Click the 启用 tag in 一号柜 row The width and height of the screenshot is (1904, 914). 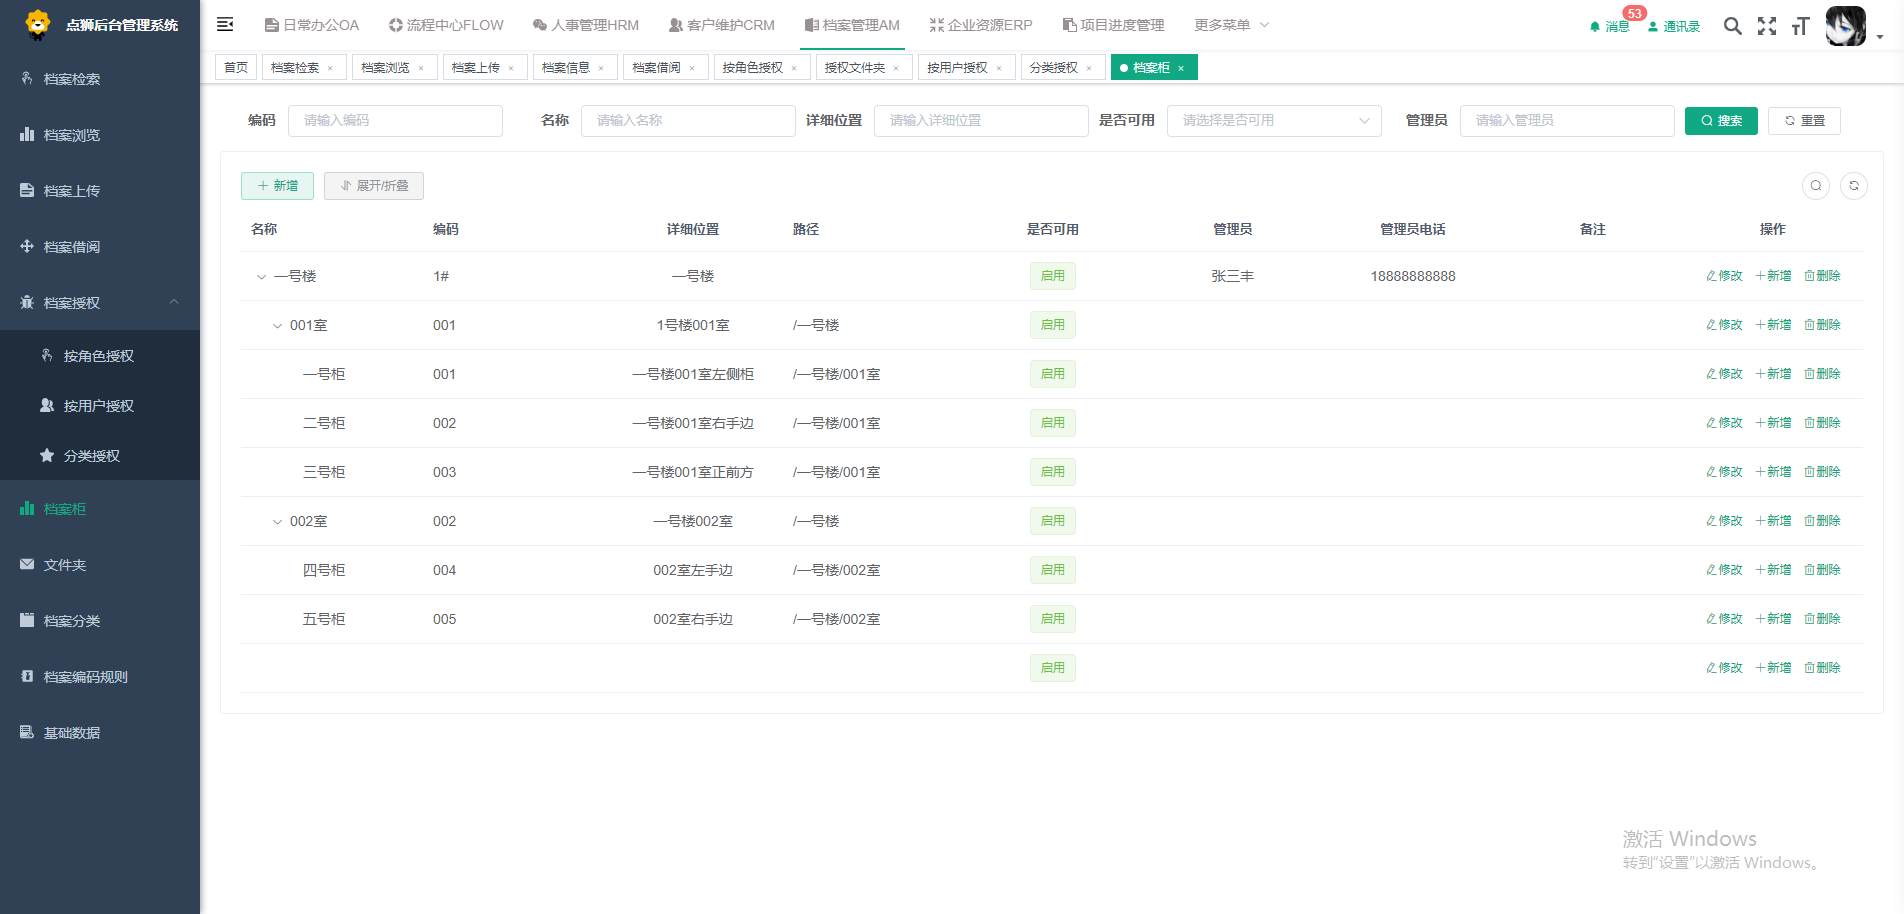coord(1053,374)
